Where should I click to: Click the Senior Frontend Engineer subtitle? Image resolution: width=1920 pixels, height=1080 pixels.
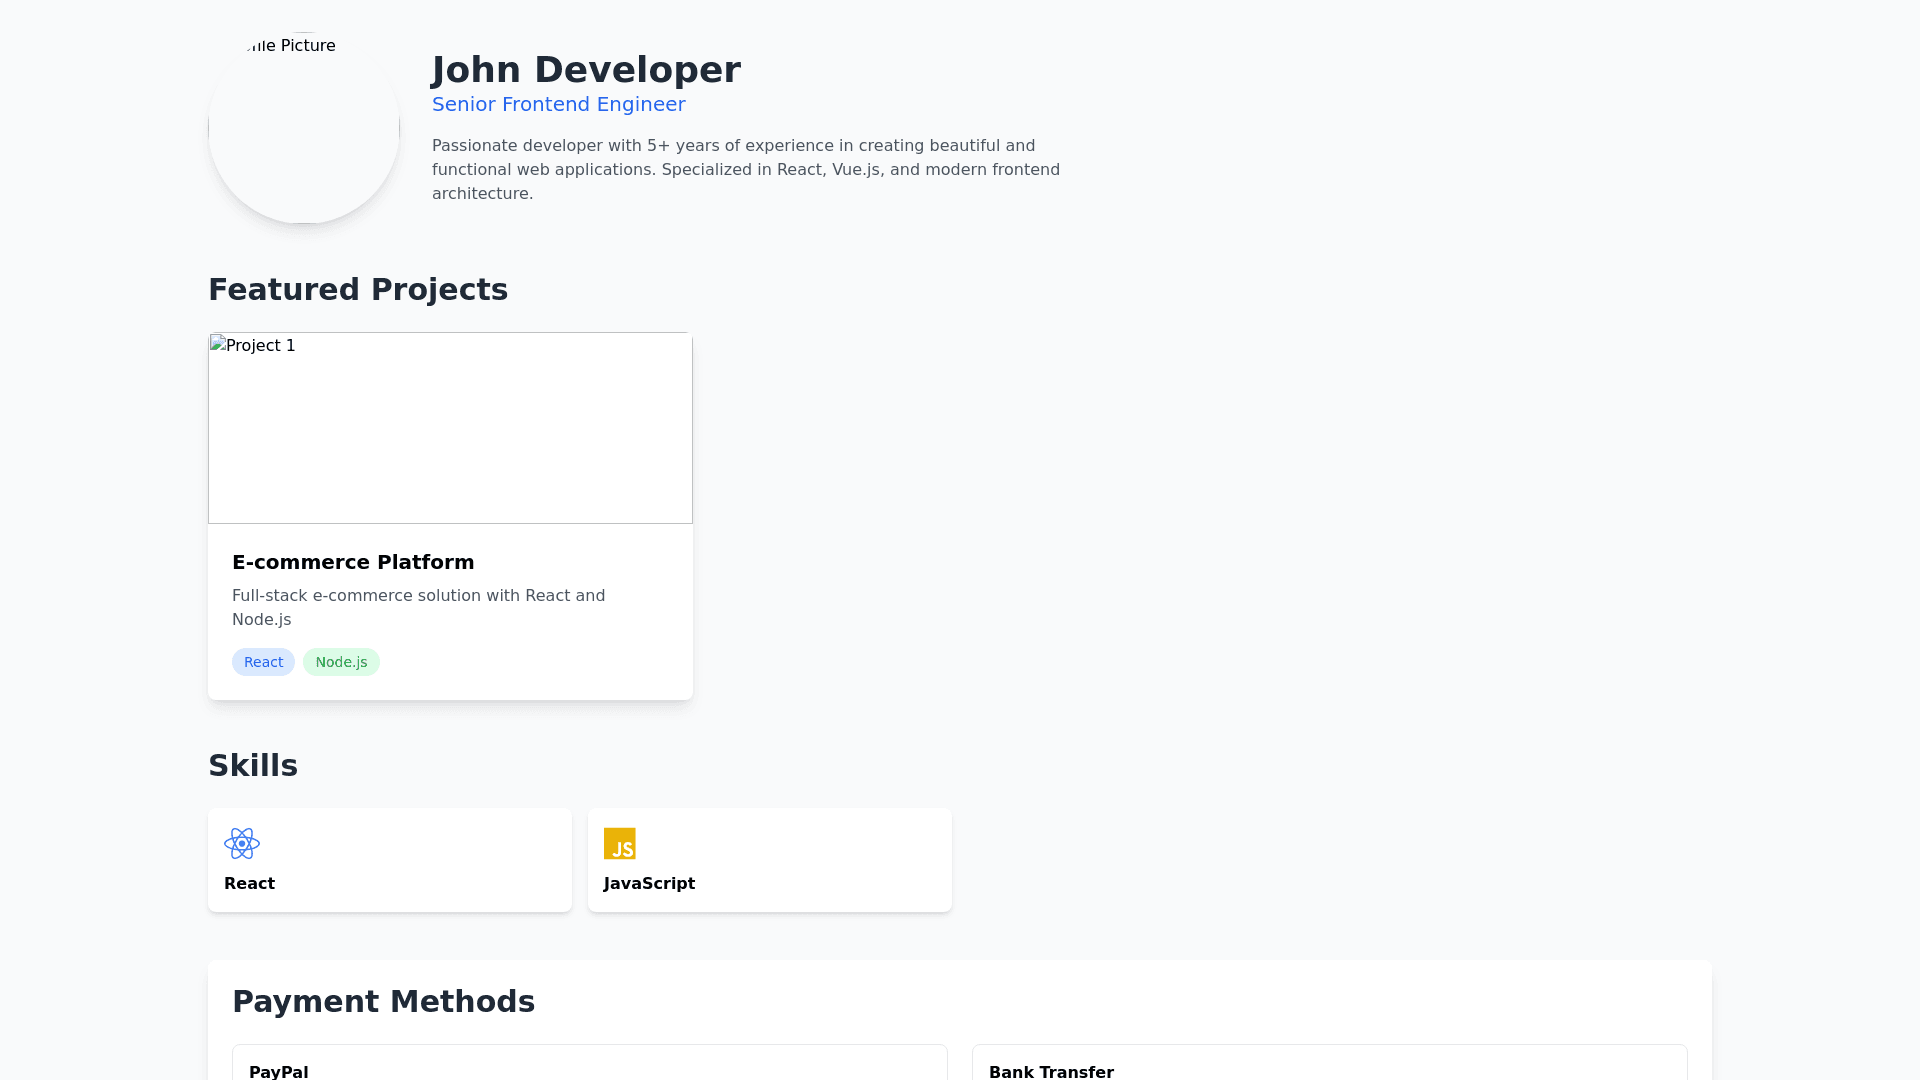(x=558, y=104)
